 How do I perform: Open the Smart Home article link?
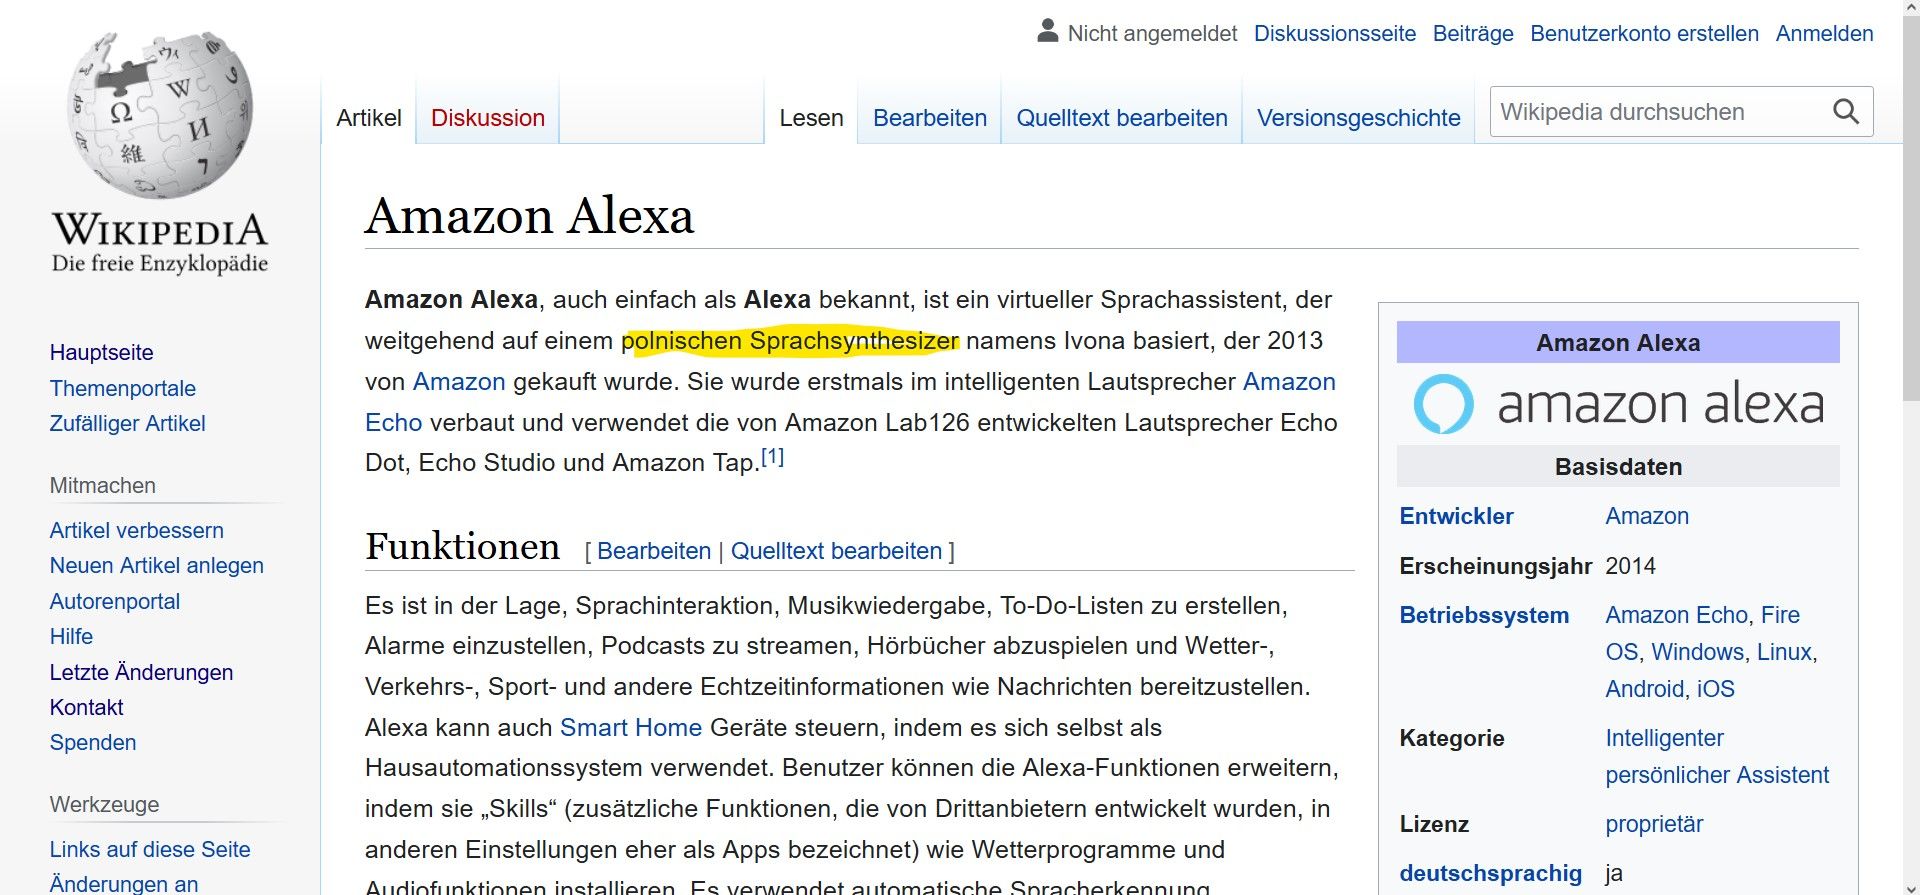(x=630, y=727)
